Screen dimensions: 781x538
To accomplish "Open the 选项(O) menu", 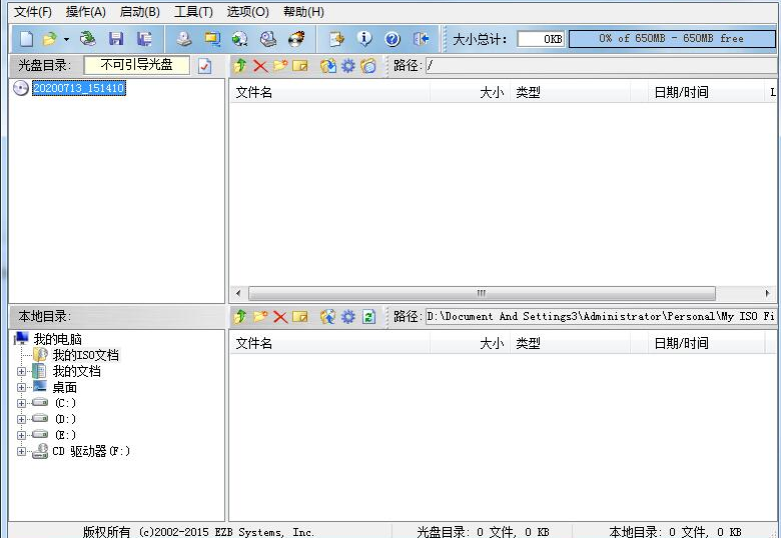I will pos(248,11).
